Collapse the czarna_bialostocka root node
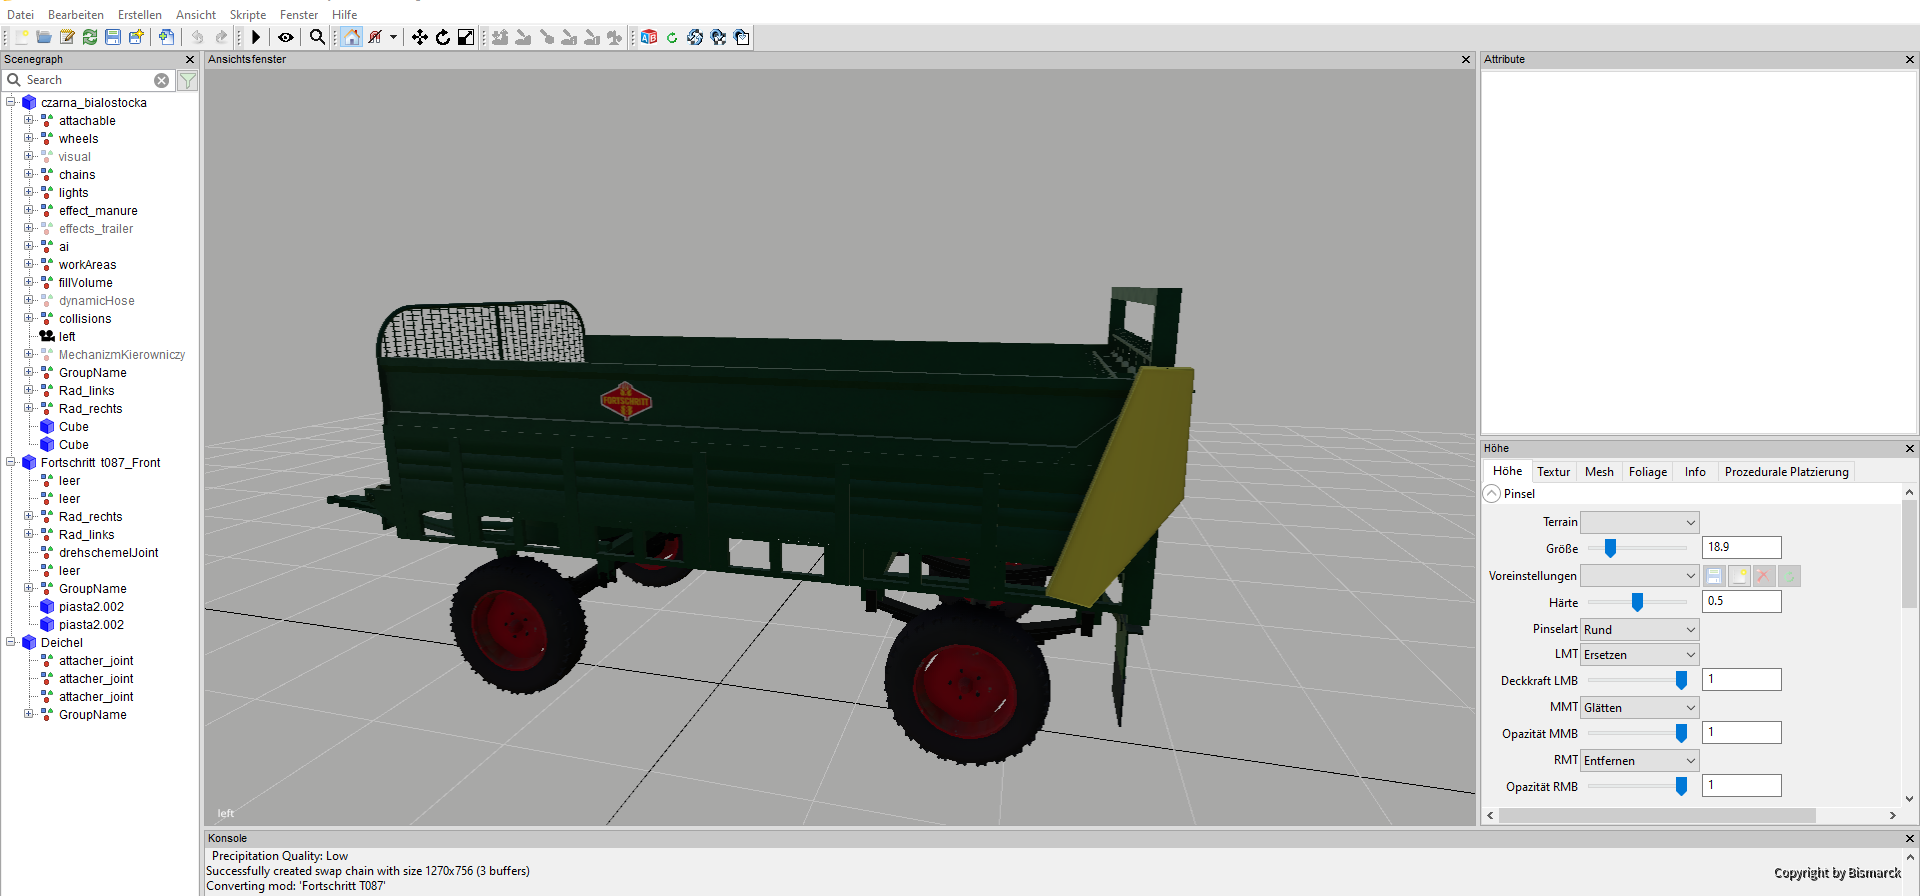The height and width of the screenshot is (896, 1920). coord(11,102)
